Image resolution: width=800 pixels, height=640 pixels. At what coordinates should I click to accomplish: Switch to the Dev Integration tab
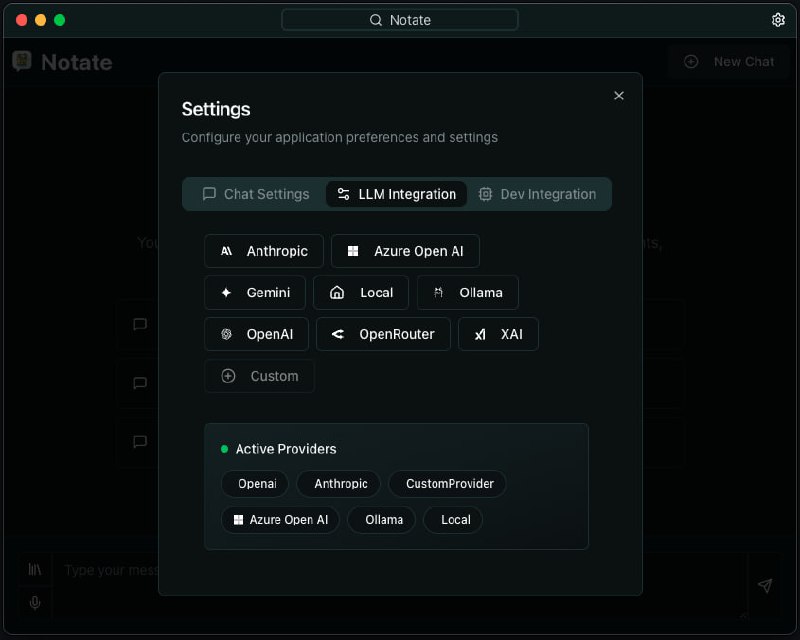537,194
